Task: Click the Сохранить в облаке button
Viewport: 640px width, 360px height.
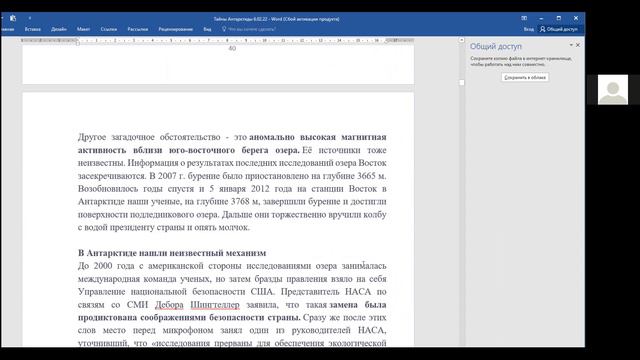Action: 525,78
